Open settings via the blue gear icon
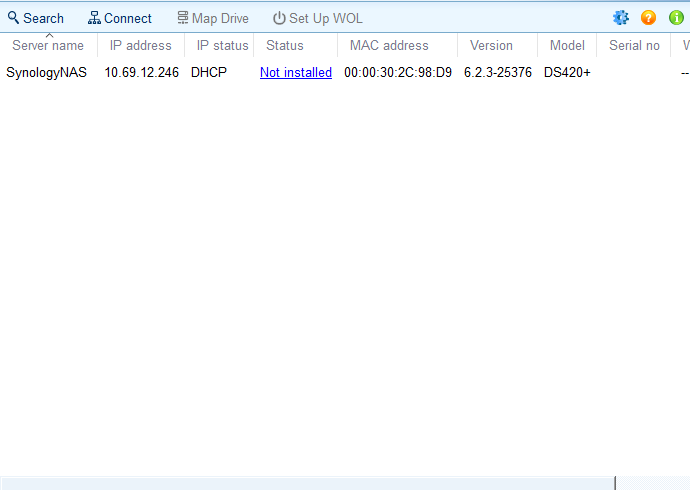690x490 pixels. (621, 18)
